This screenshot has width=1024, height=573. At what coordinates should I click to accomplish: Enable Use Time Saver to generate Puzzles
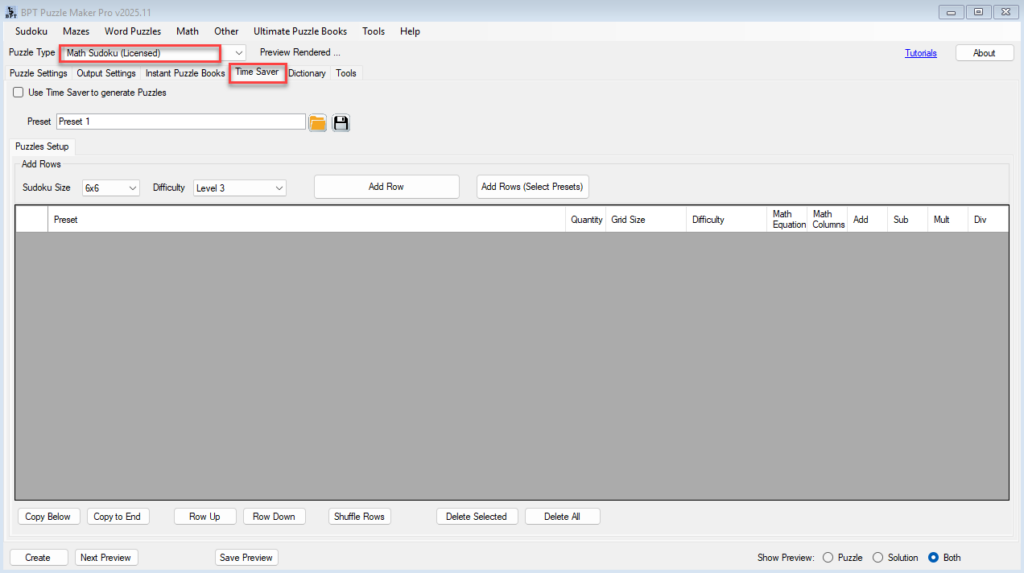click(x=19, y=92)
